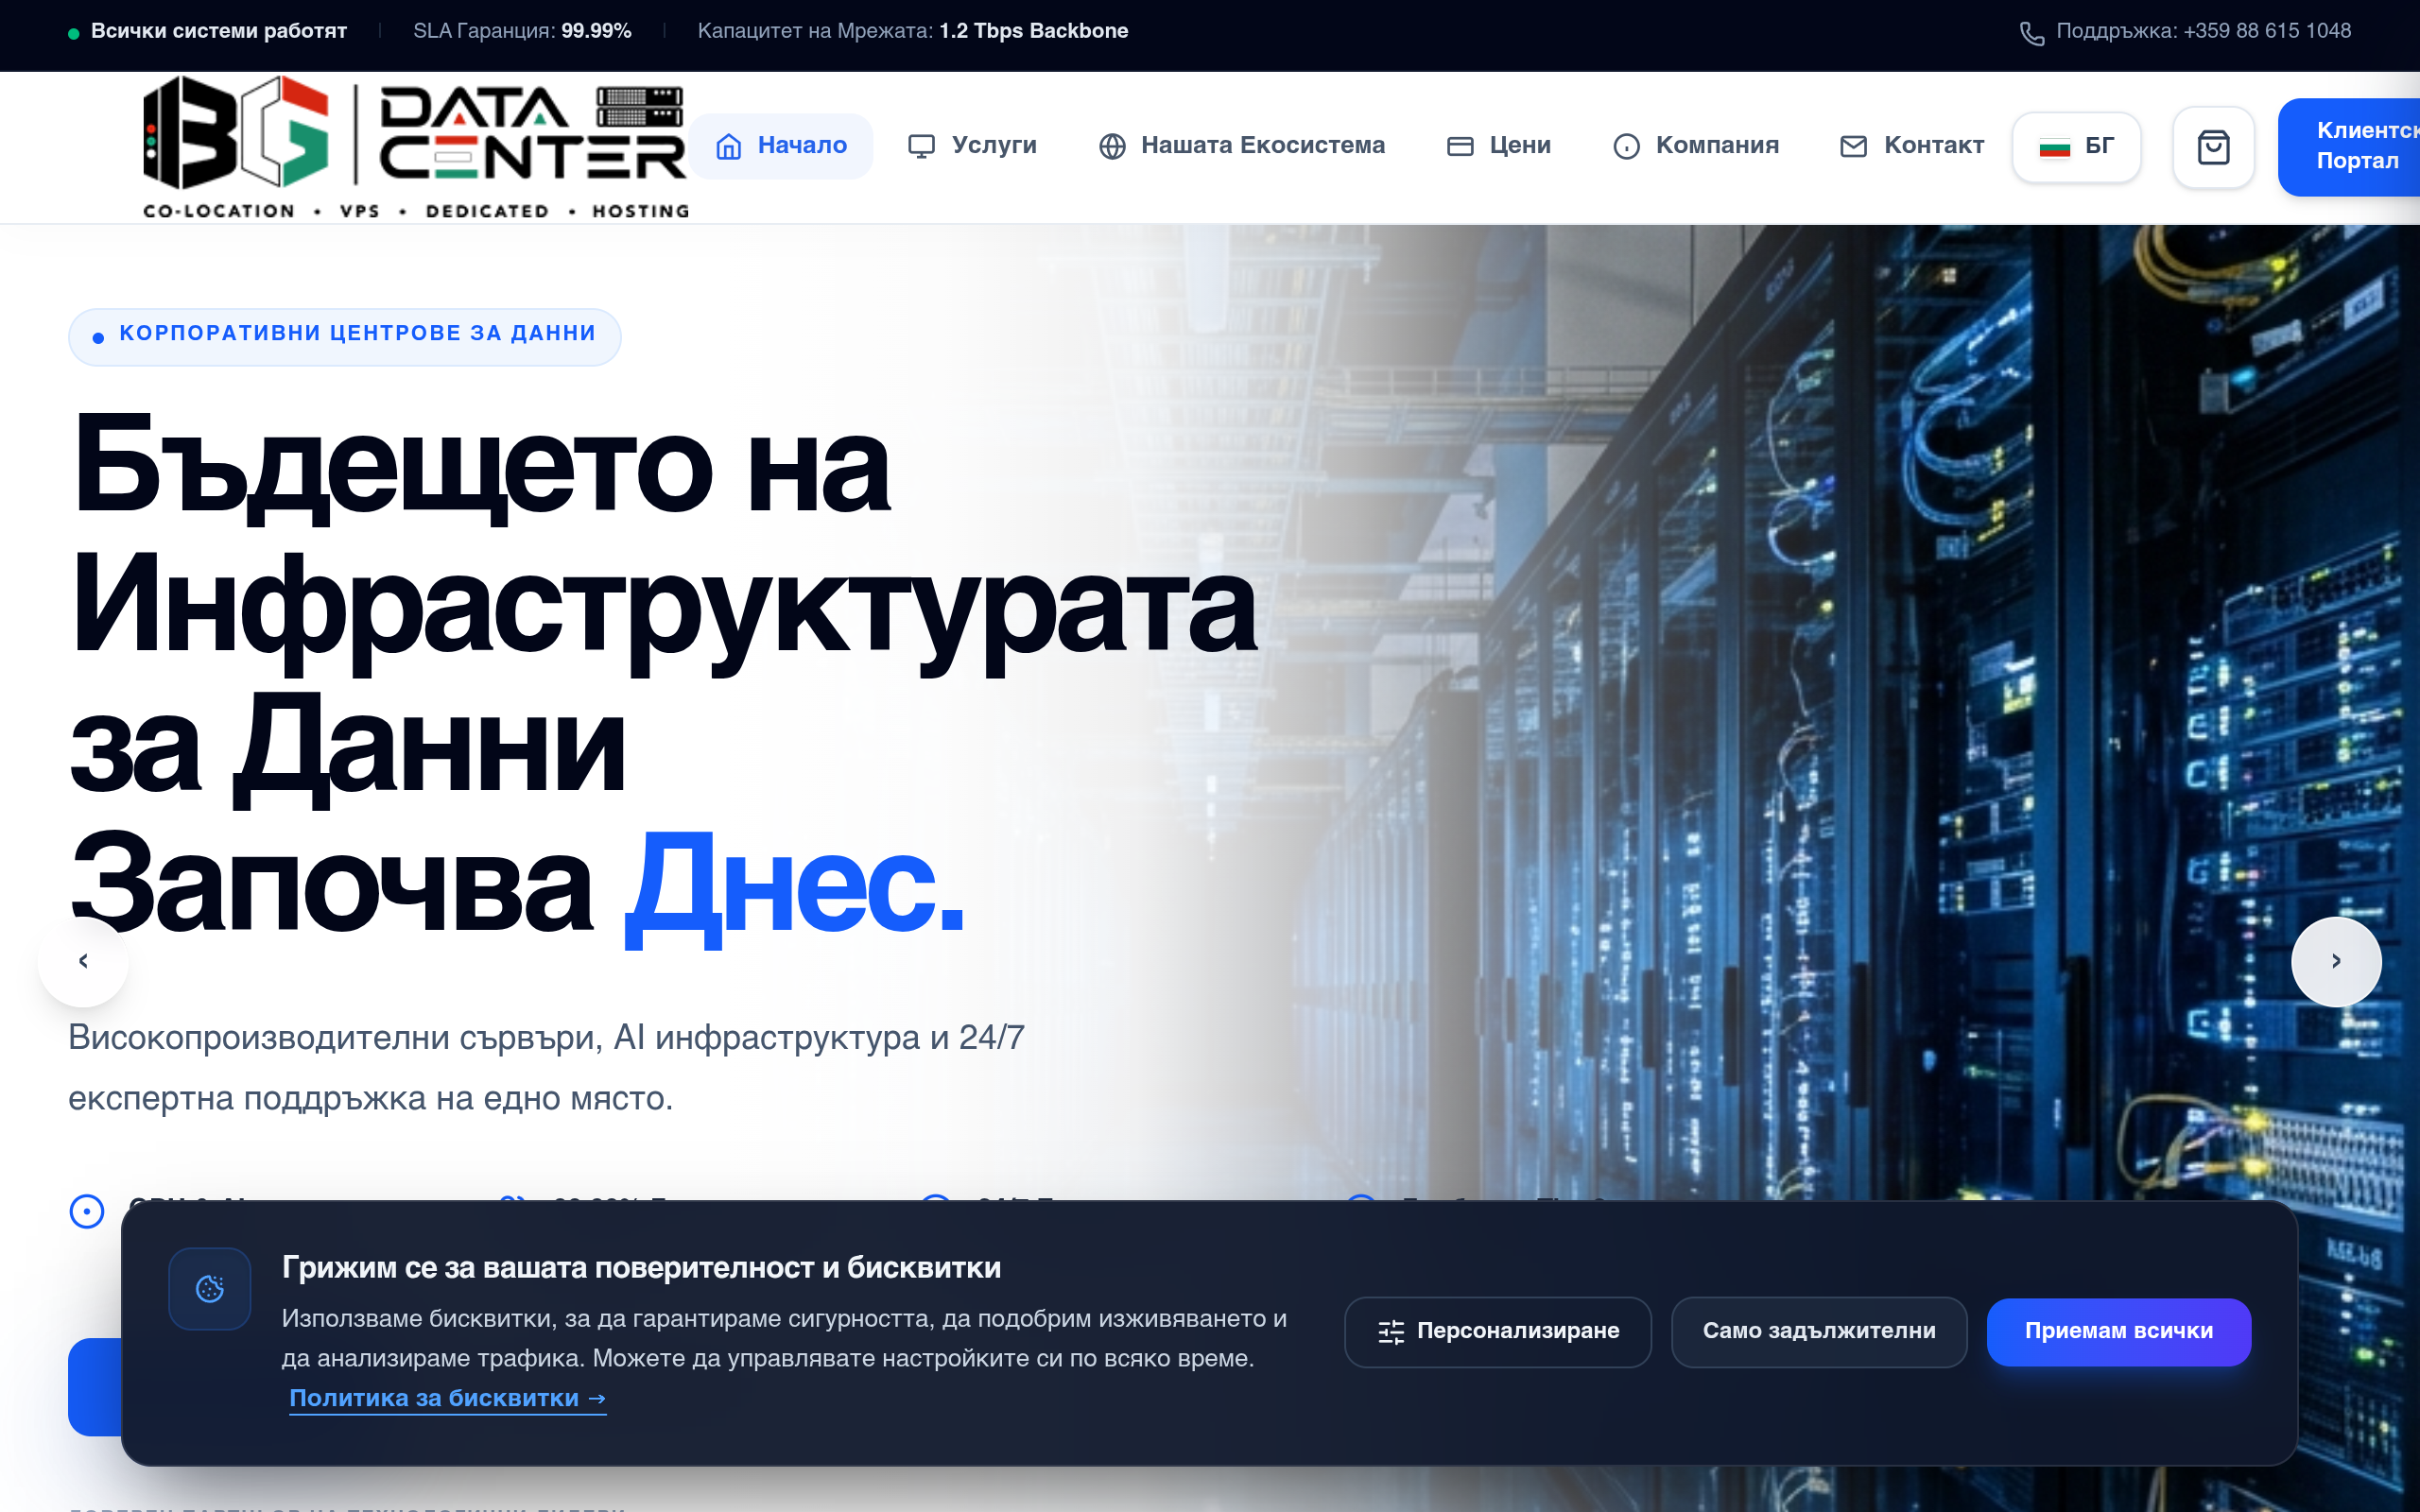Click the BG Data Center logo

[416, 147]
